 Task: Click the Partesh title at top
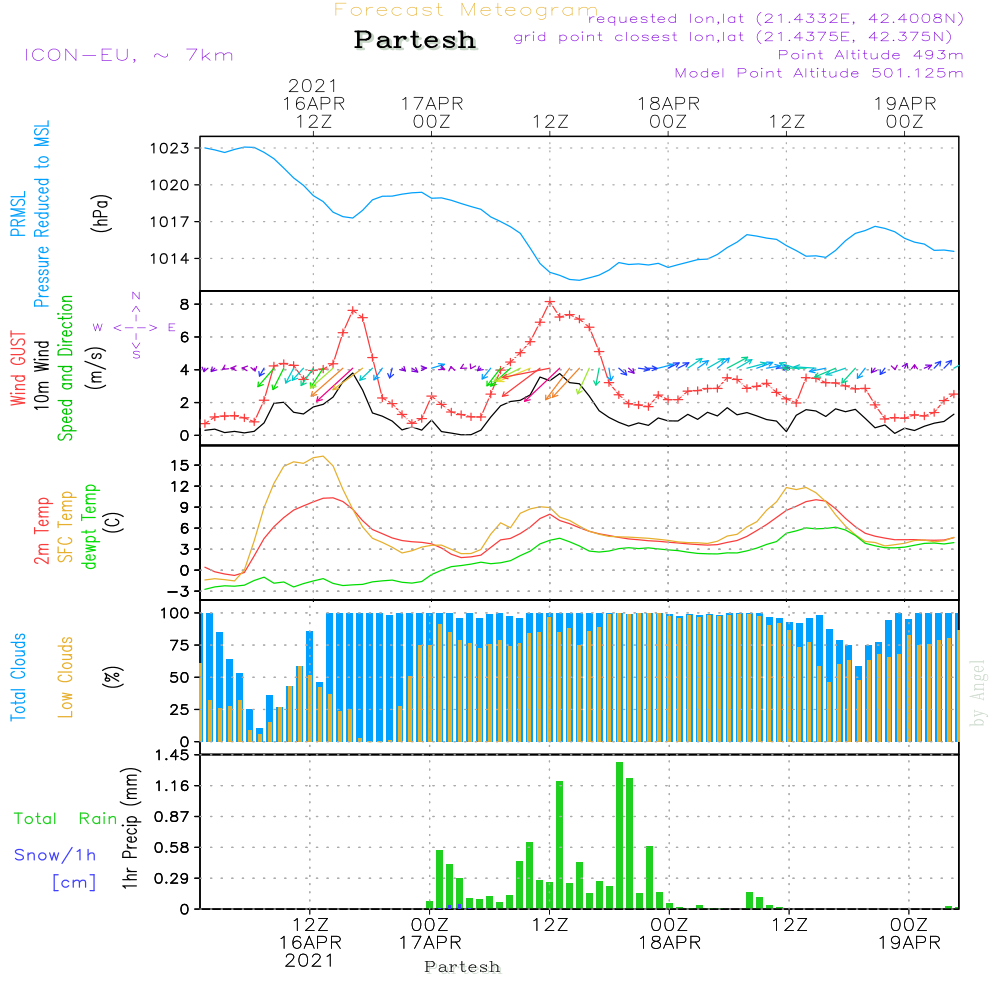(415, 40)
